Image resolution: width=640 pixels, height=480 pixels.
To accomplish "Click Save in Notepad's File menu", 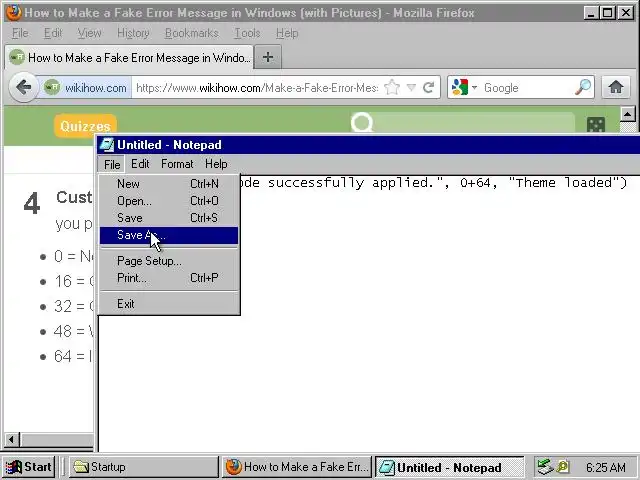I will pos(169,218).
